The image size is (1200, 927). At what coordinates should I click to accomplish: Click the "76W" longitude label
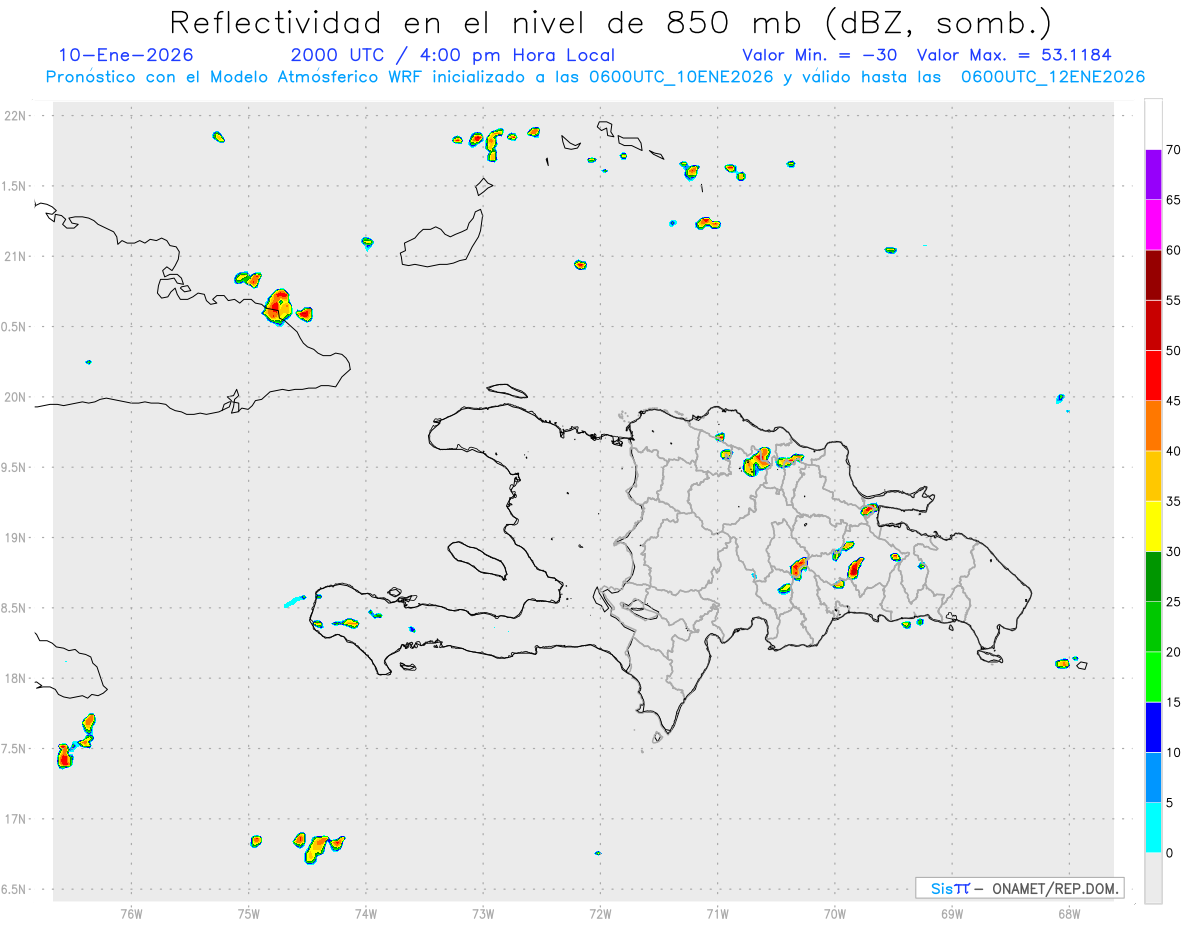pyautogui.click(x=131, y=913)
